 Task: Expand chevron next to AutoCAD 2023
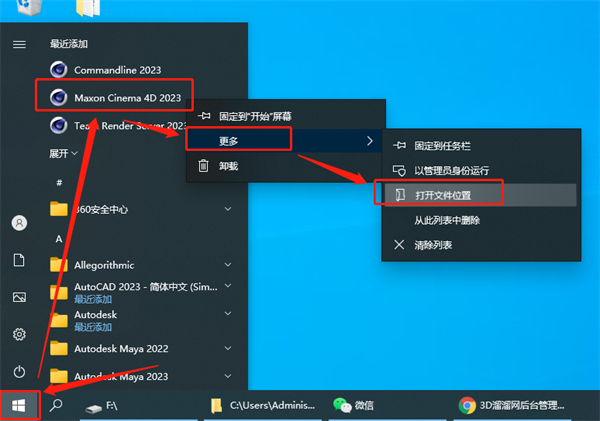point(228,286)
